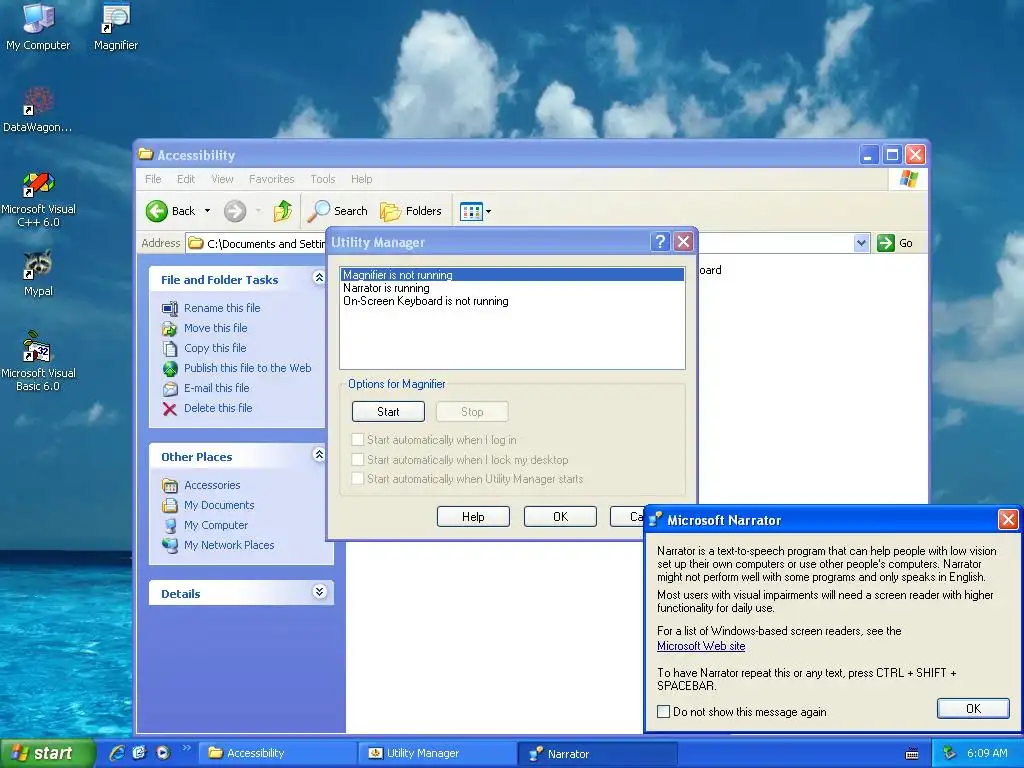The height and width of the screenshot is (768, 1024).
Task: Select 'Magnifier is not running' list row
Action: [x=512, y=275]
